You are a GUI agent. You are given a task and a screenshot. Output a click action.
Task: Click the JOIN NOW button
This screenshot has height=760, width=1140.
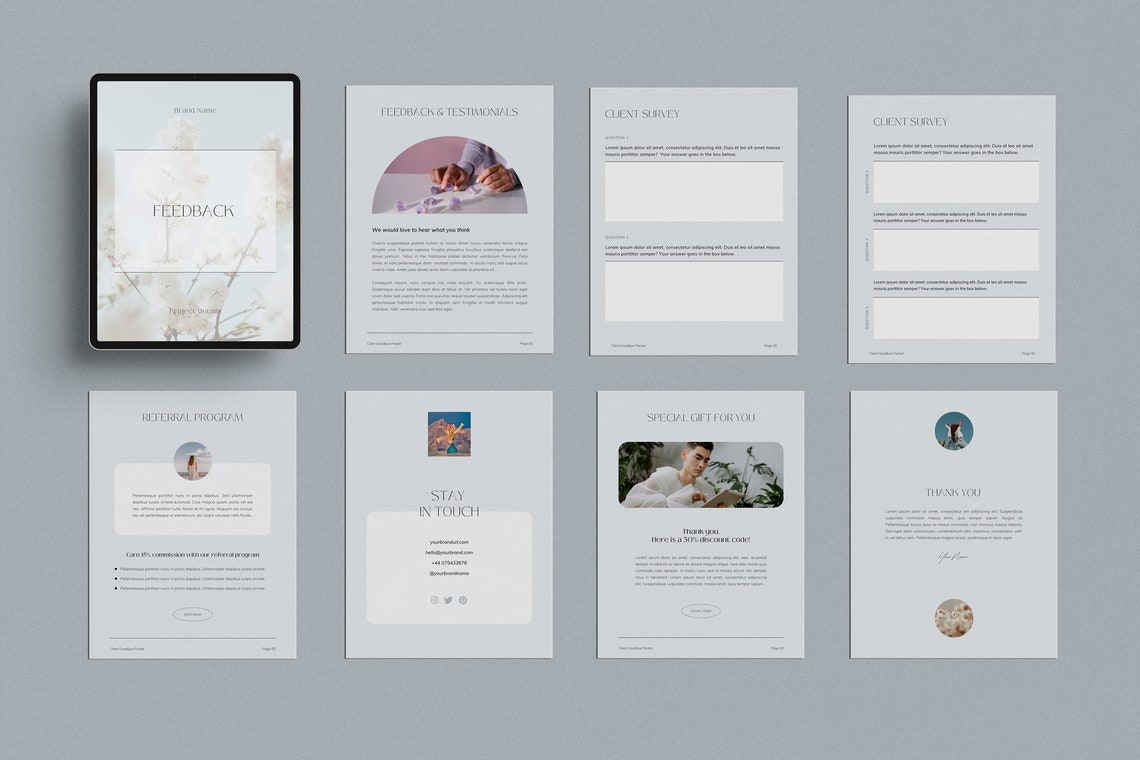point(192,614)
